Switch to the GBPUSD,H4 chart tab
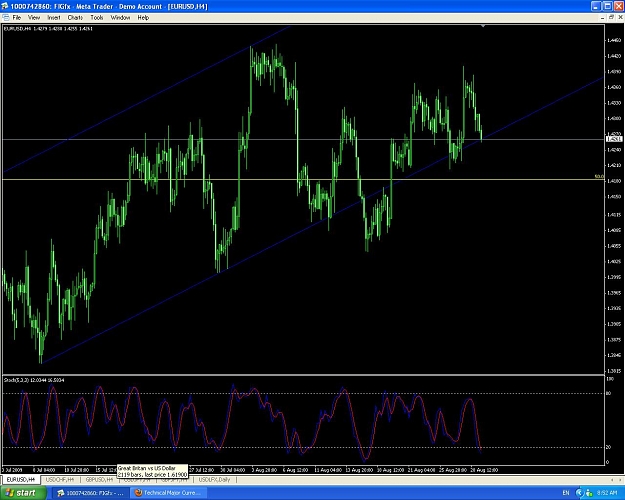The height and width of the screenshot is (500, 625). coord(100,479)
